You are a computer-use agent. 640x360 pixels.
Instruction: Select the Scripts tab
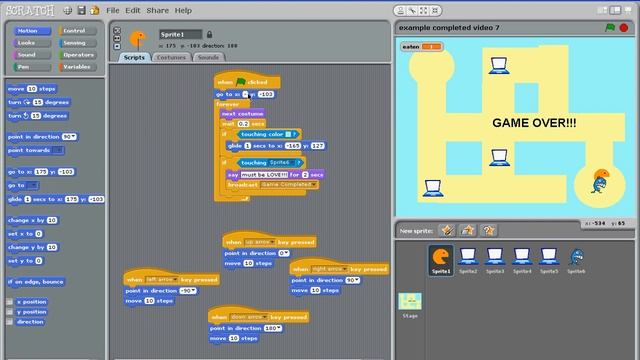pyautogui.click(x=134, y=58)
